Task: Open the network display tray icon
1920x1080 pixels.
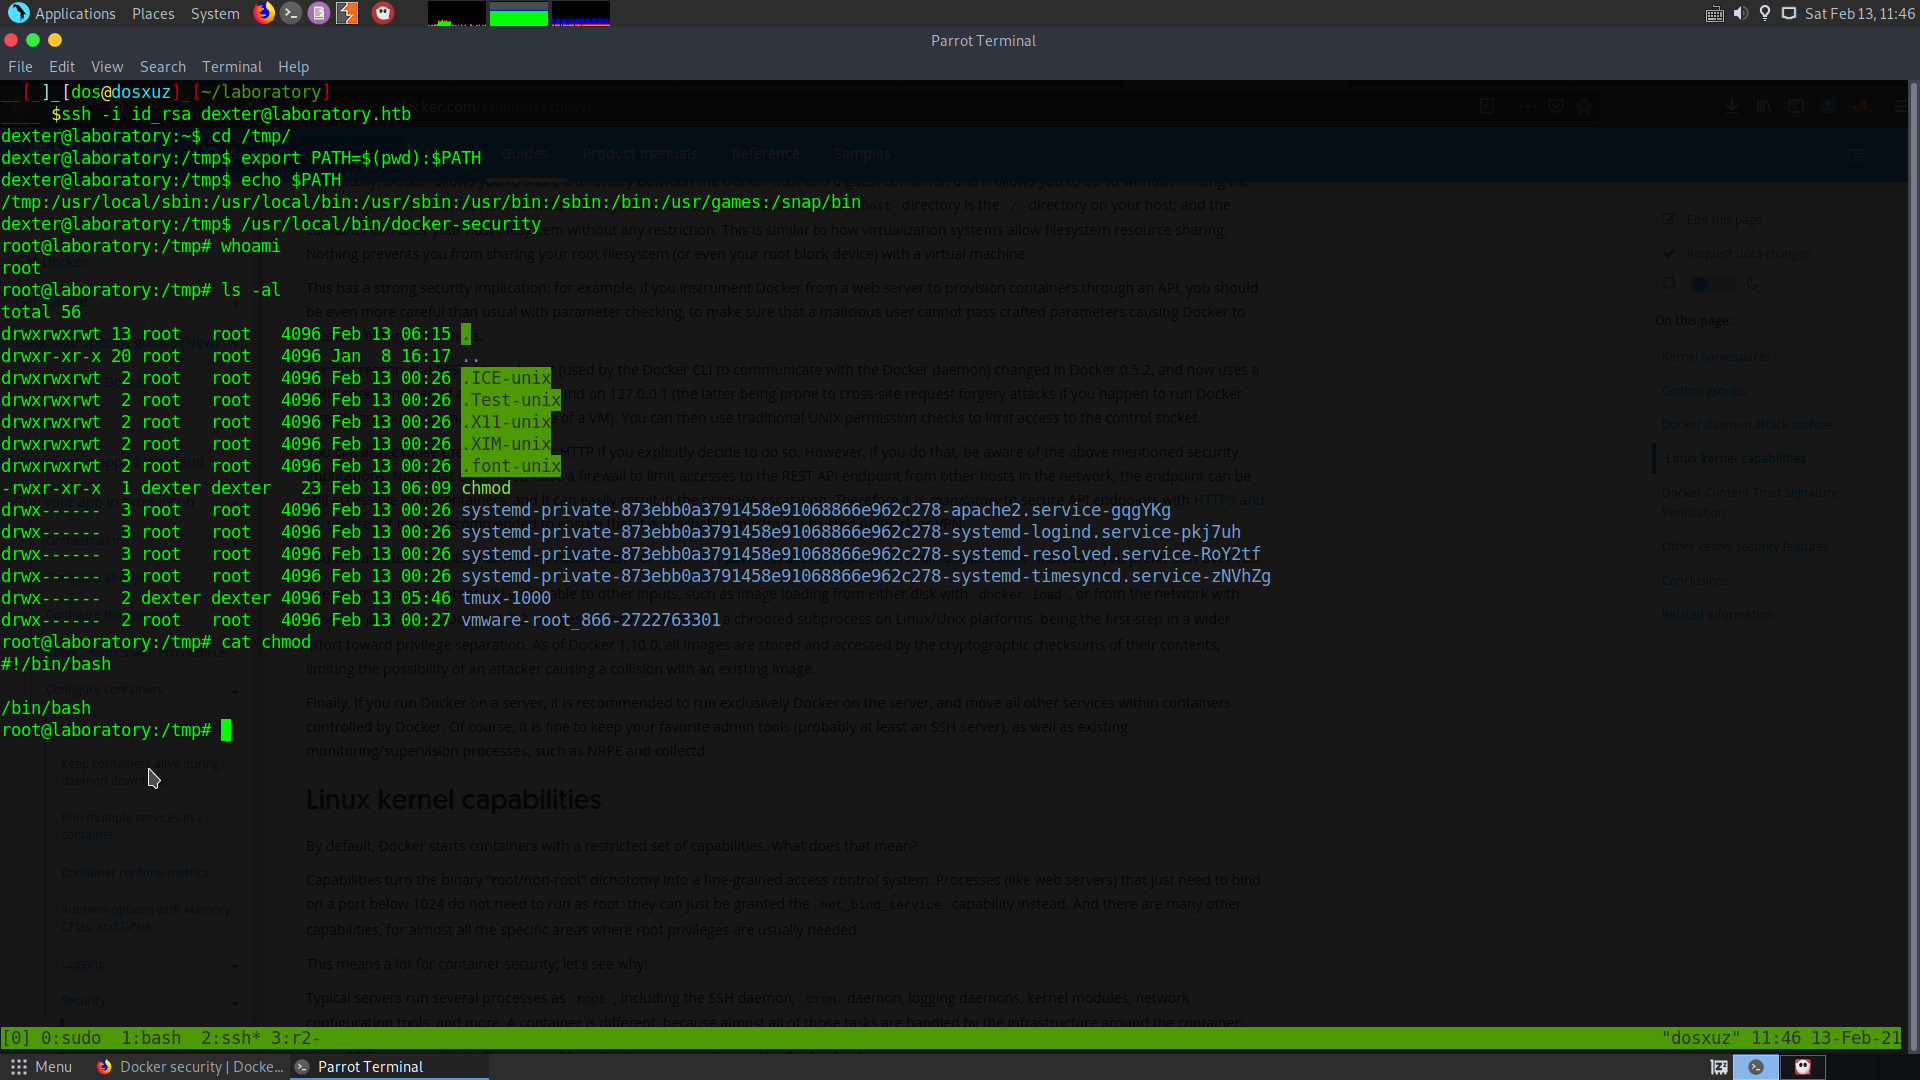Action: [x=1789, y=13]
